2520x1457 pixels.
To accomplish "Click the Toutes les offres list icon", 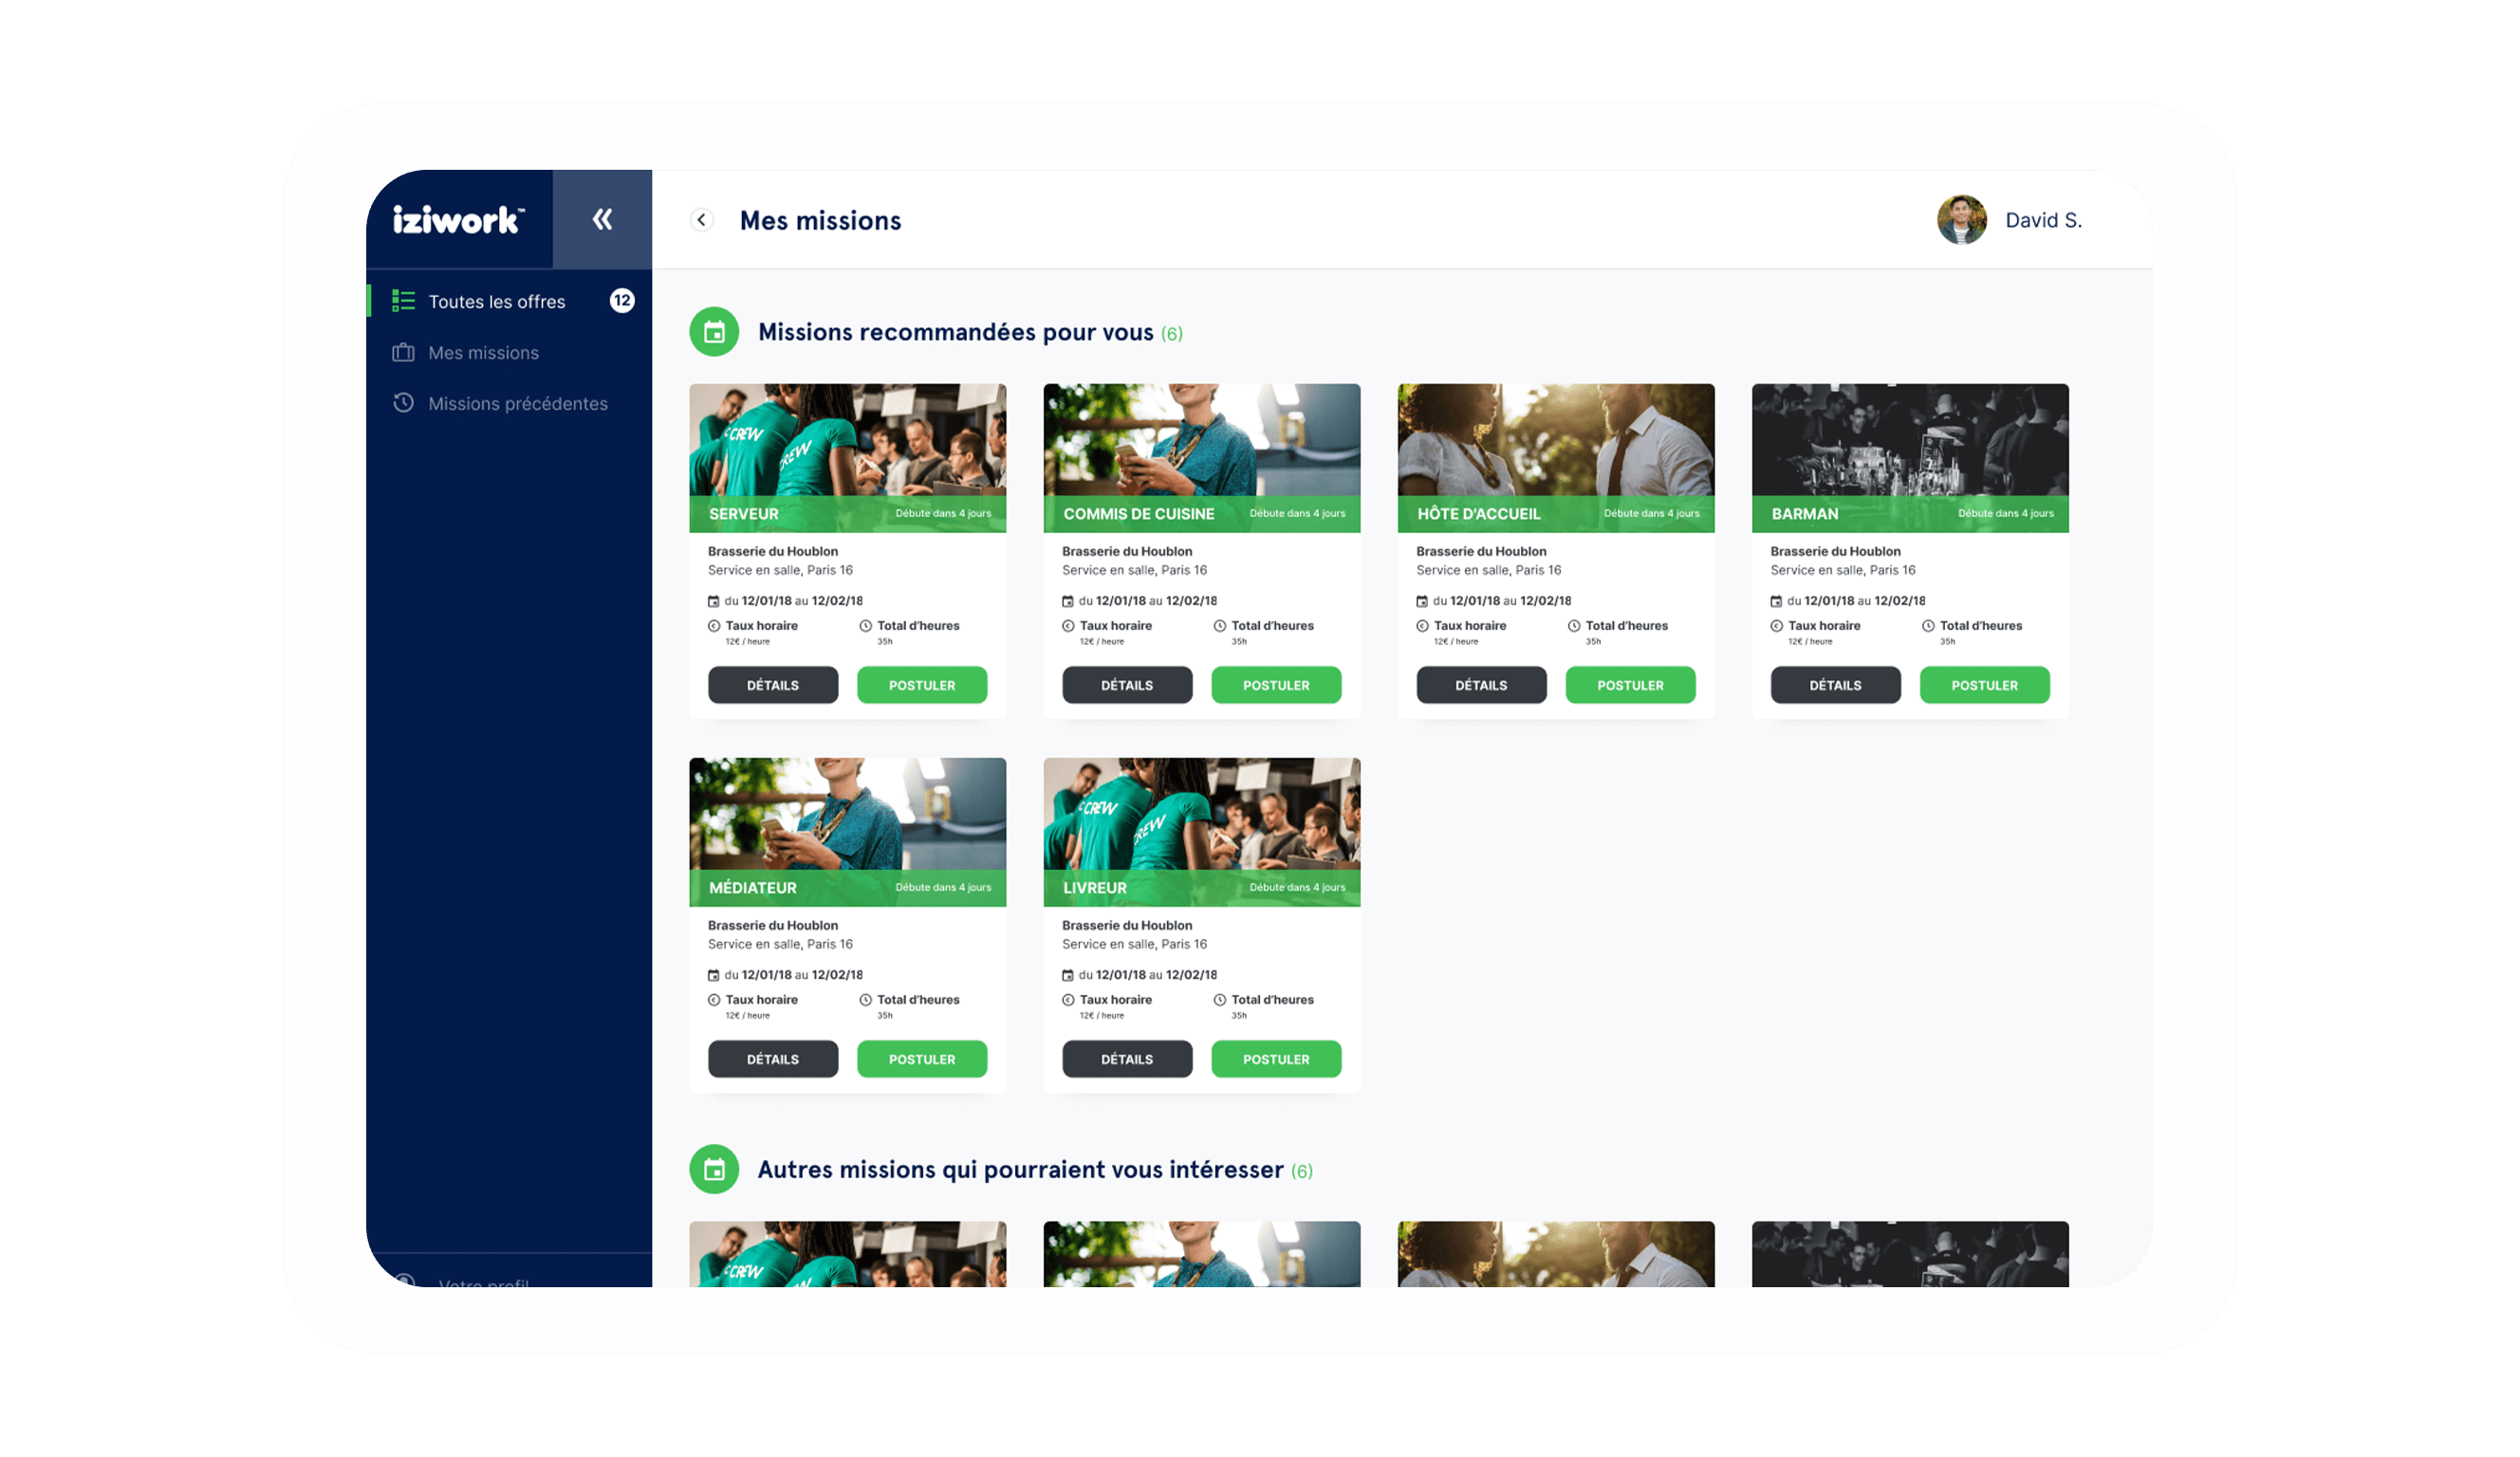I will point(403,301).
